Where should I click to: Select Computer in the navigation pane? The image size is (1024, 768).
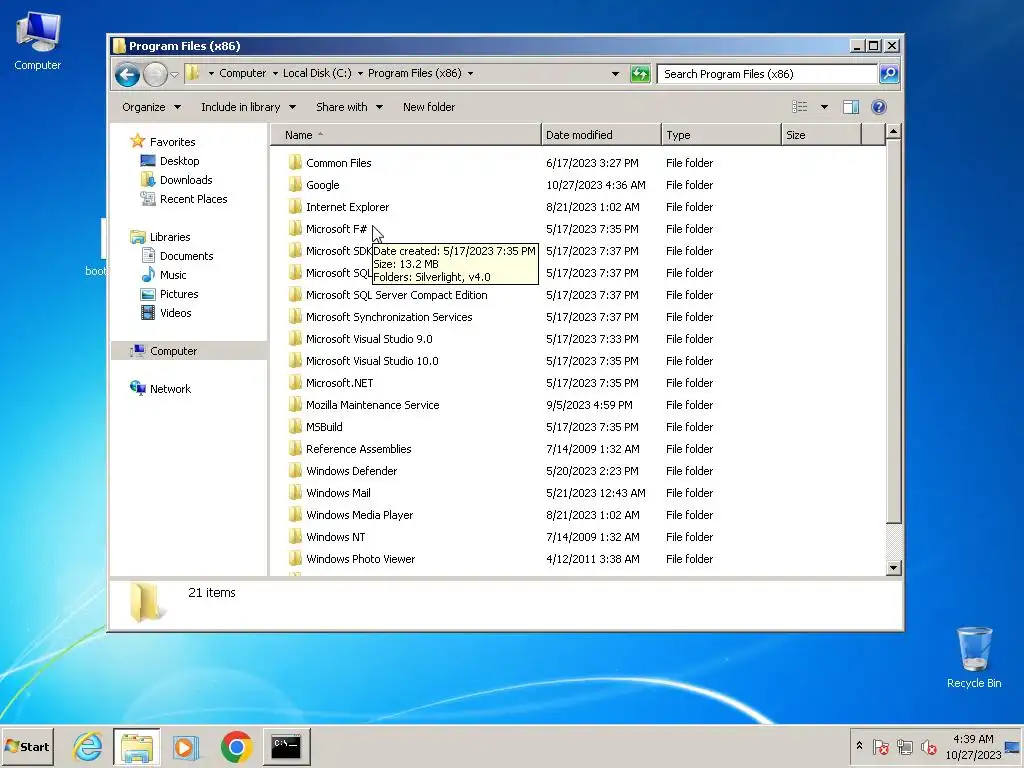pyautogui.click(x=173, y=351)
